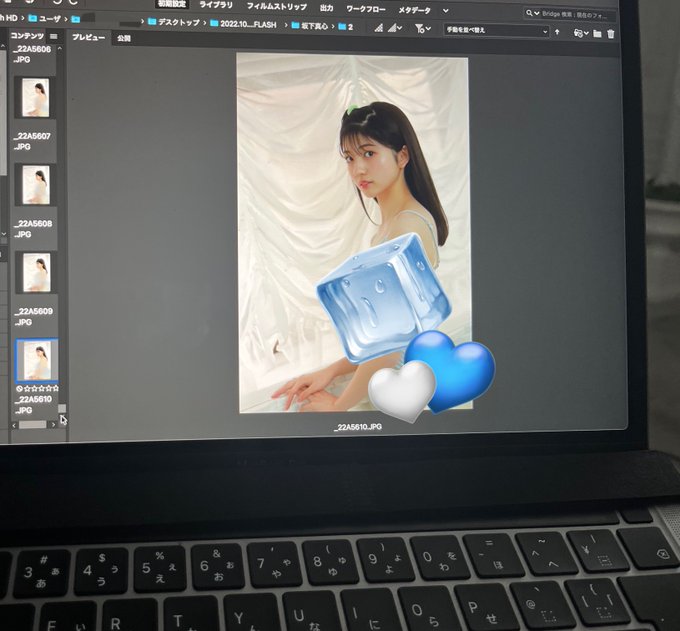680x631 pixels.
Task: Open thumbnail quality options icon
Action: click(379, 28)
